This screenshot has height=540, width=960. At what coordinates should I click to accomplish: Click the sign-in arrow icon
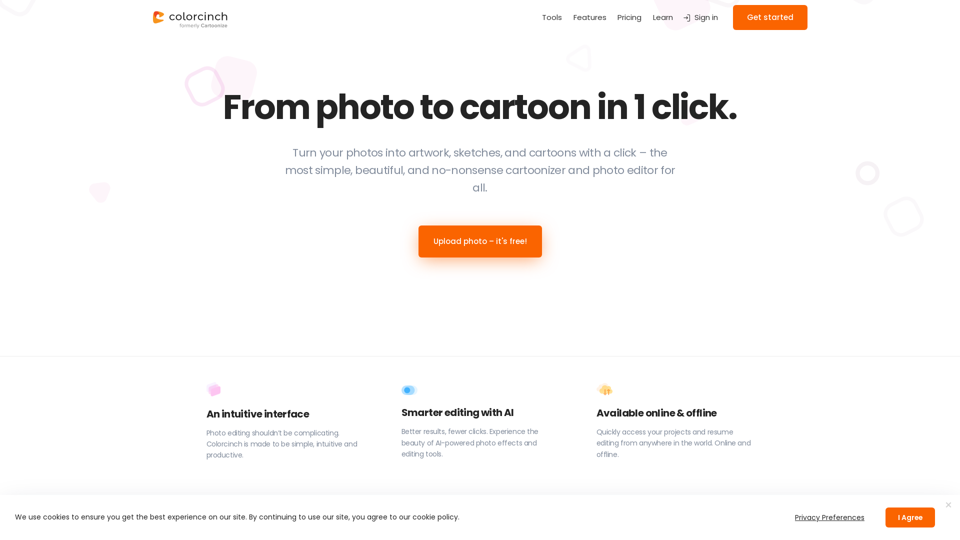pos(687,18)
